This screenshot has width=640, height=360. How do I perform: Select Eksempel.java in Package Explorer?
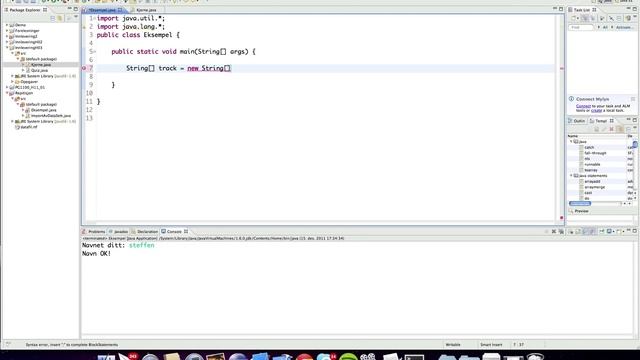(x=43, y=110)
